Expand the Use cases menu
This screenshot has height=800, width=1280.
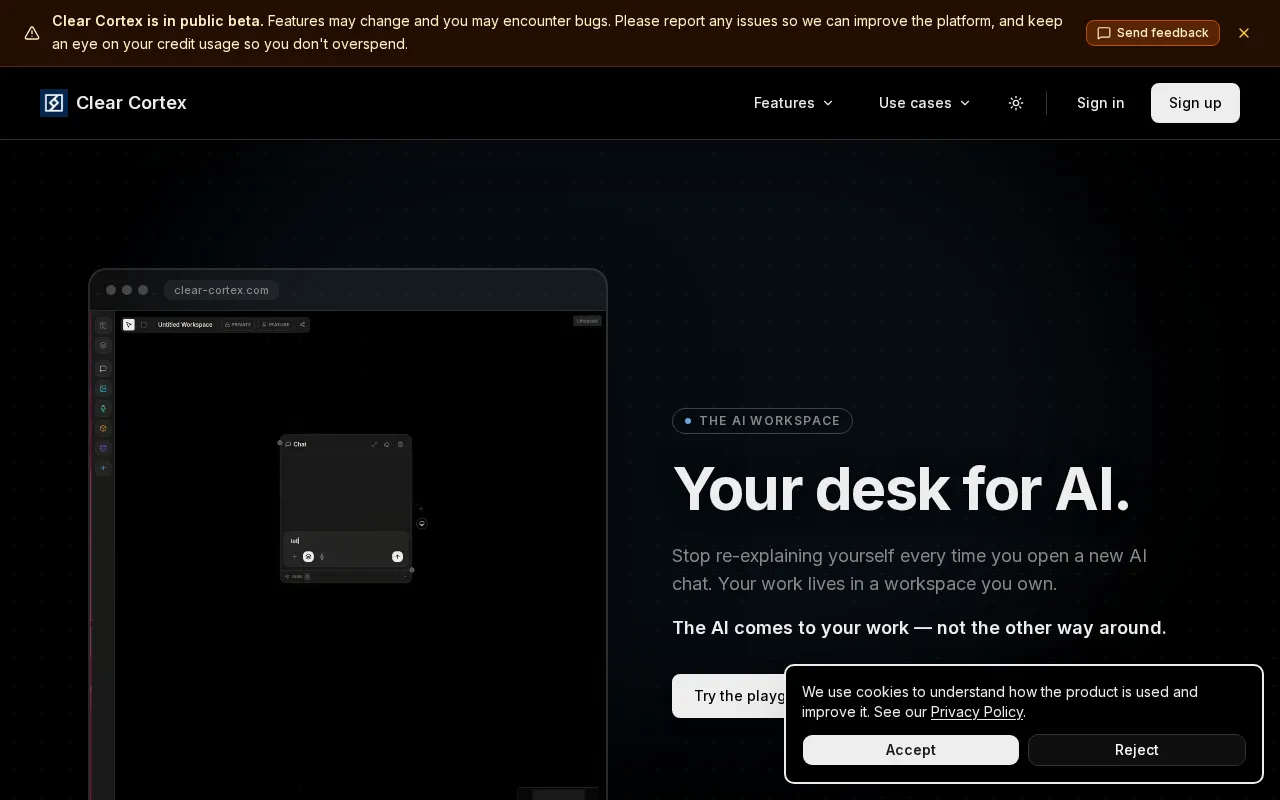925,103
